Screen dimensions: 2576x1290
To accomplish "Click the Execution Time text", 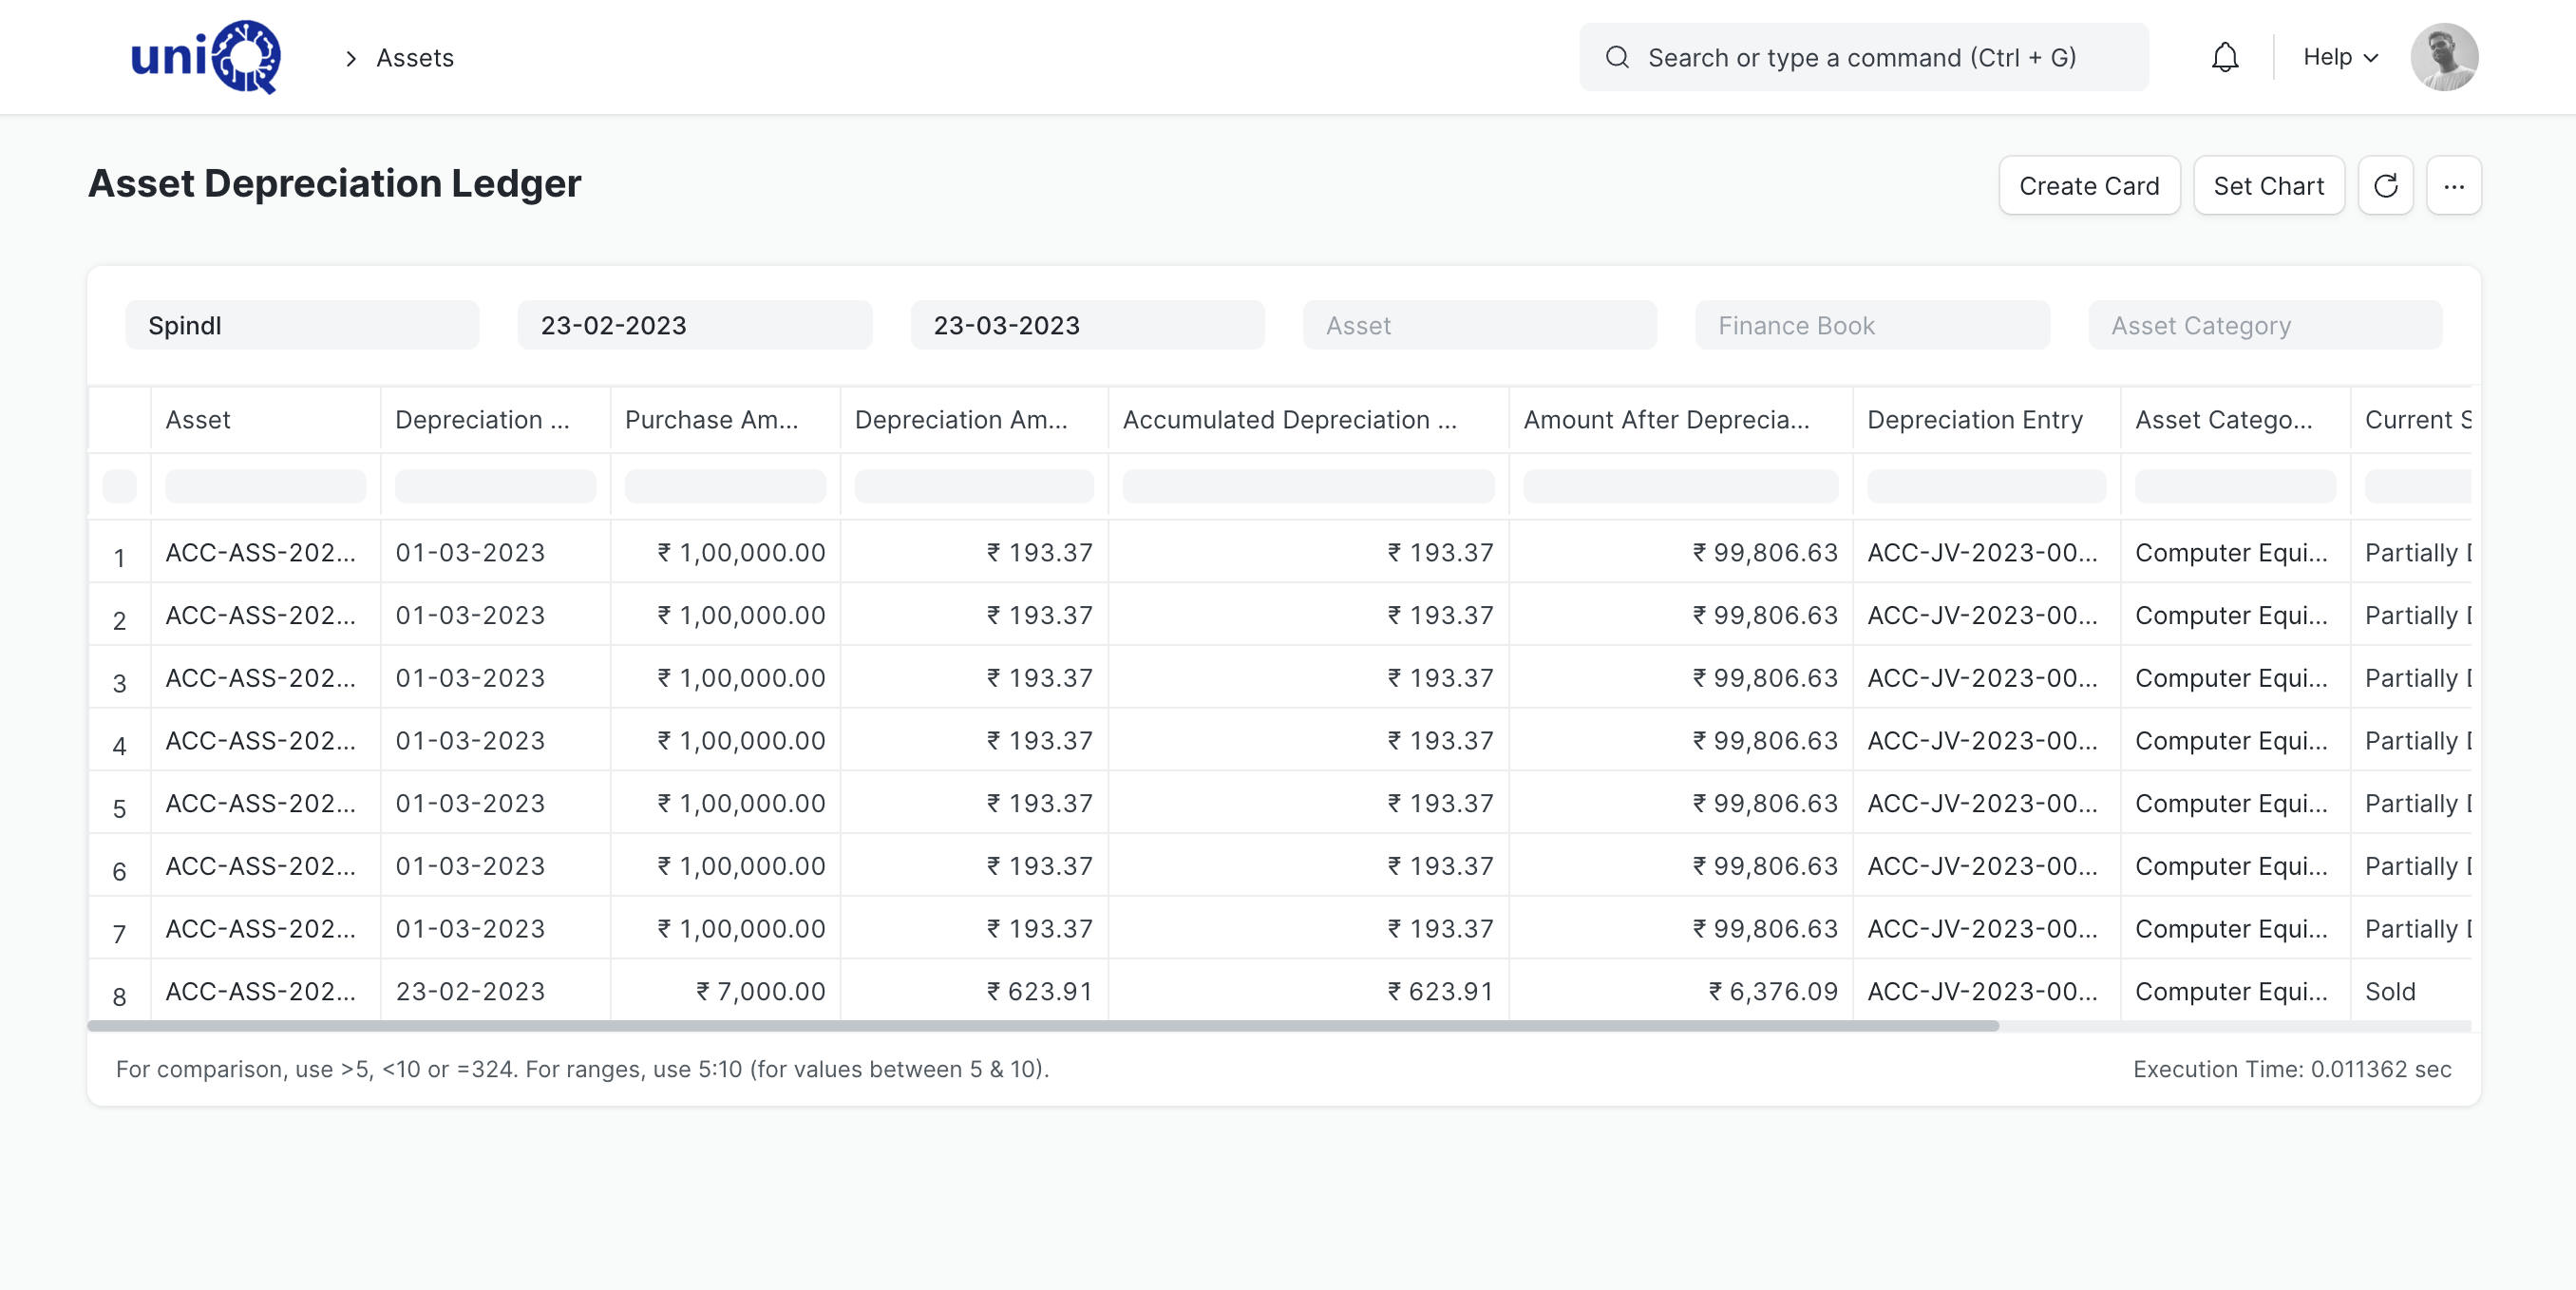I will point(2292,1070).
